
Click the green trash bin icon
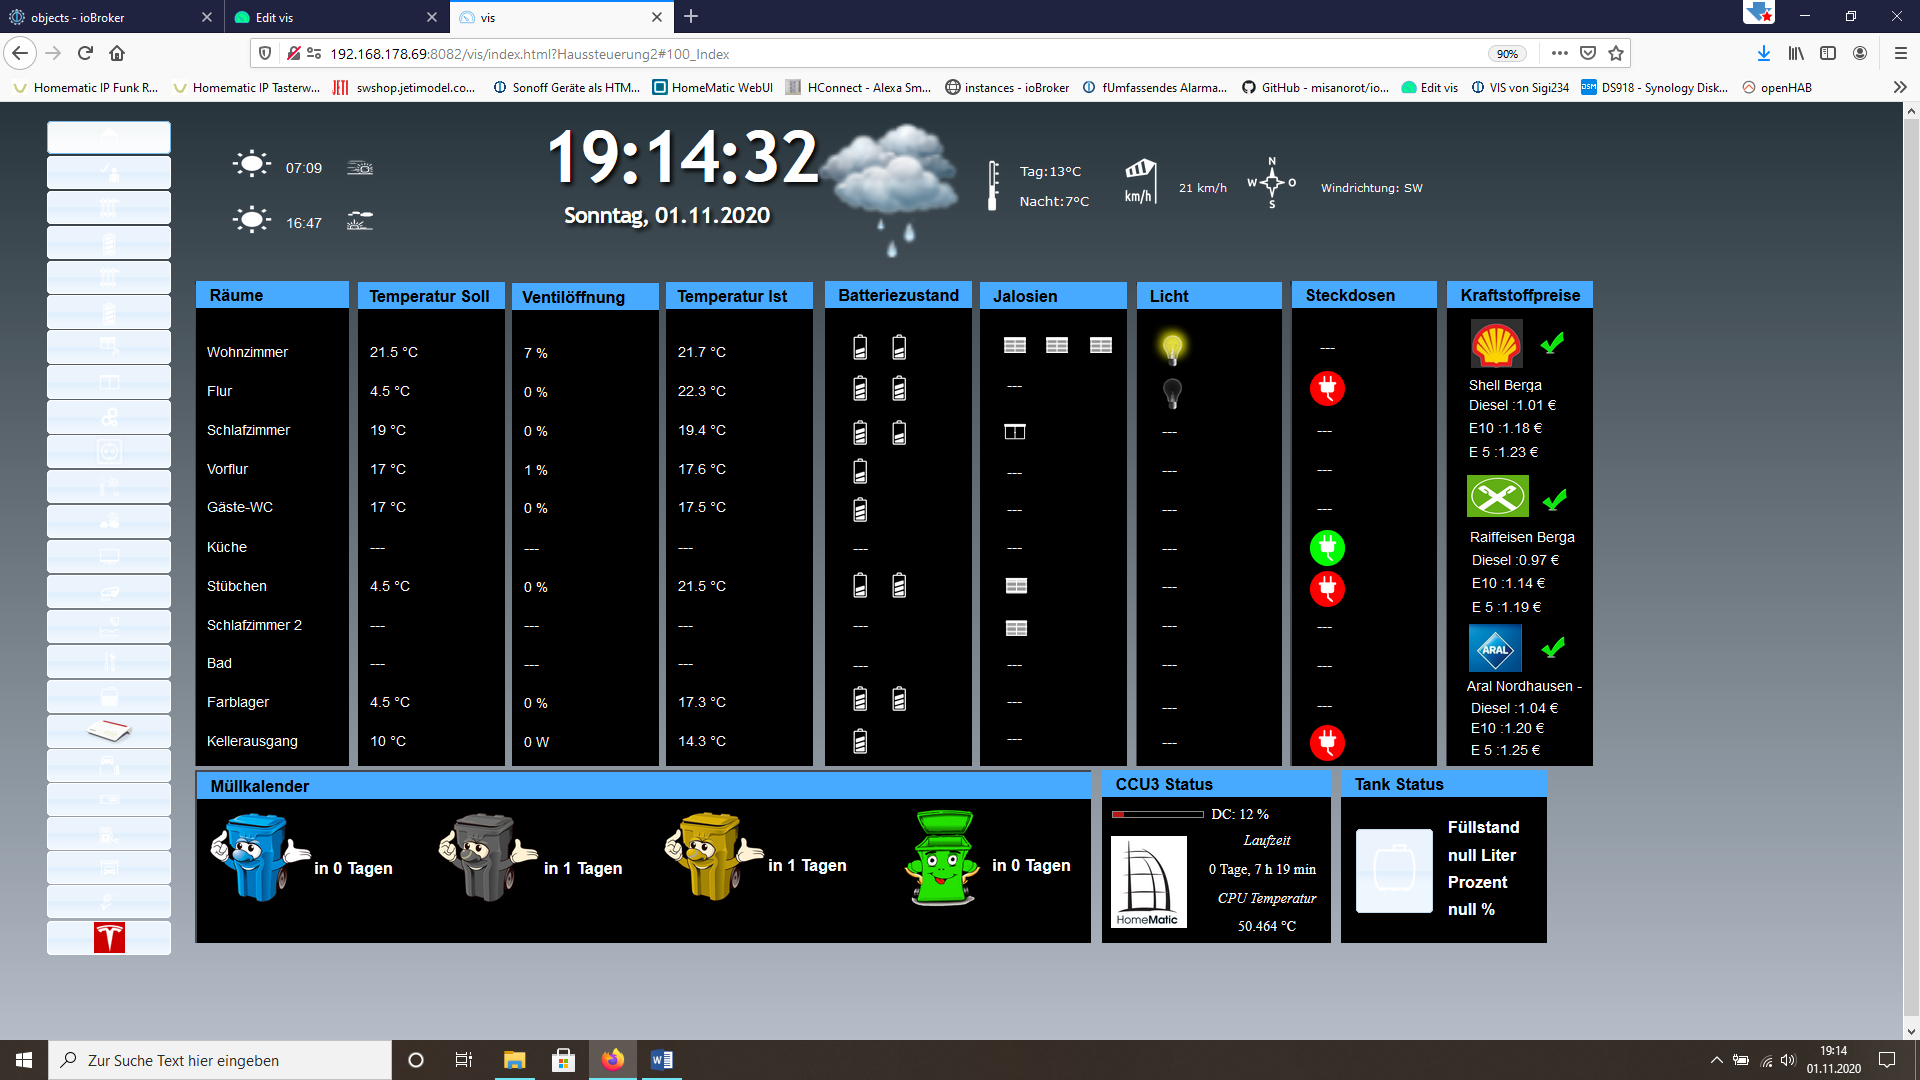pyautogui.click(x=942, y=858)
